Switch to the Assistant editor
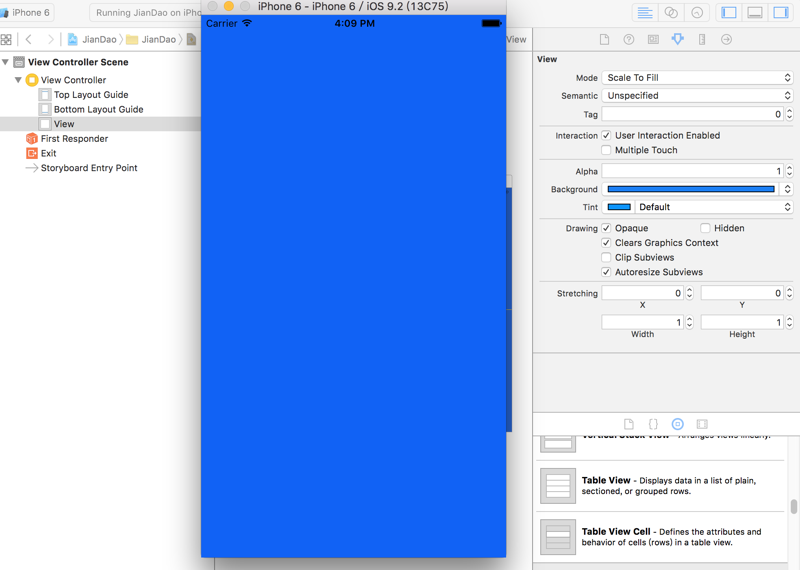Screen dimensions: 800x570 671,13
